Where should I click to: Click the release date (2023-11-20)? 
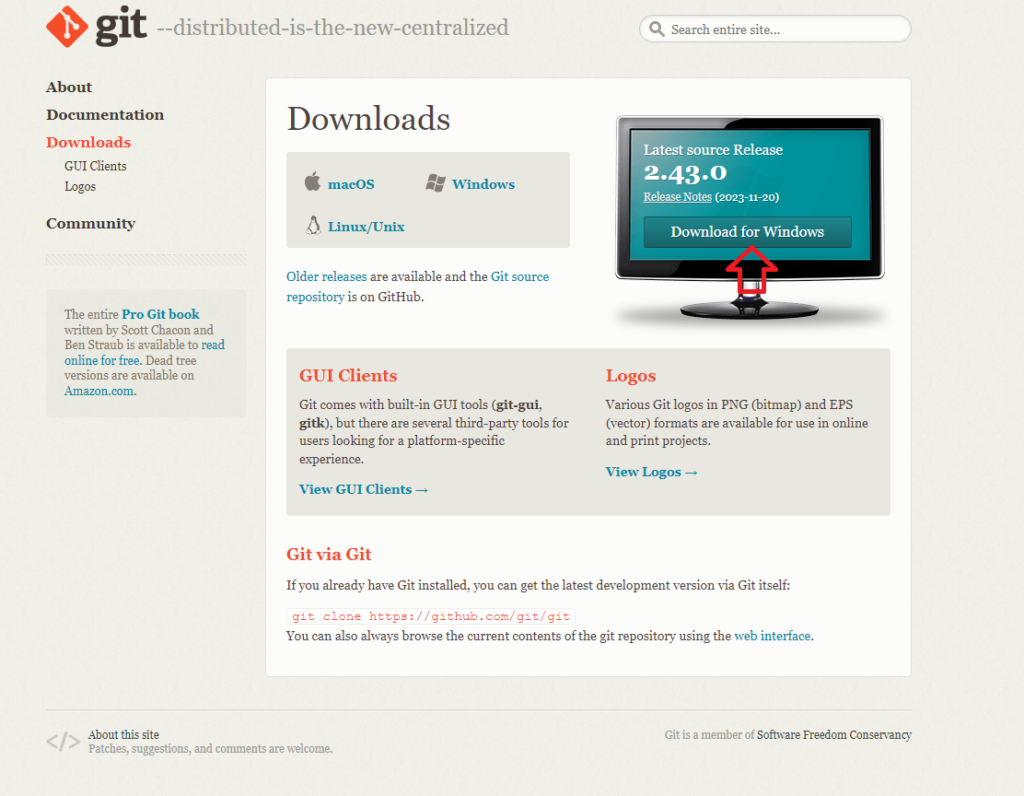tap(746, 197)
